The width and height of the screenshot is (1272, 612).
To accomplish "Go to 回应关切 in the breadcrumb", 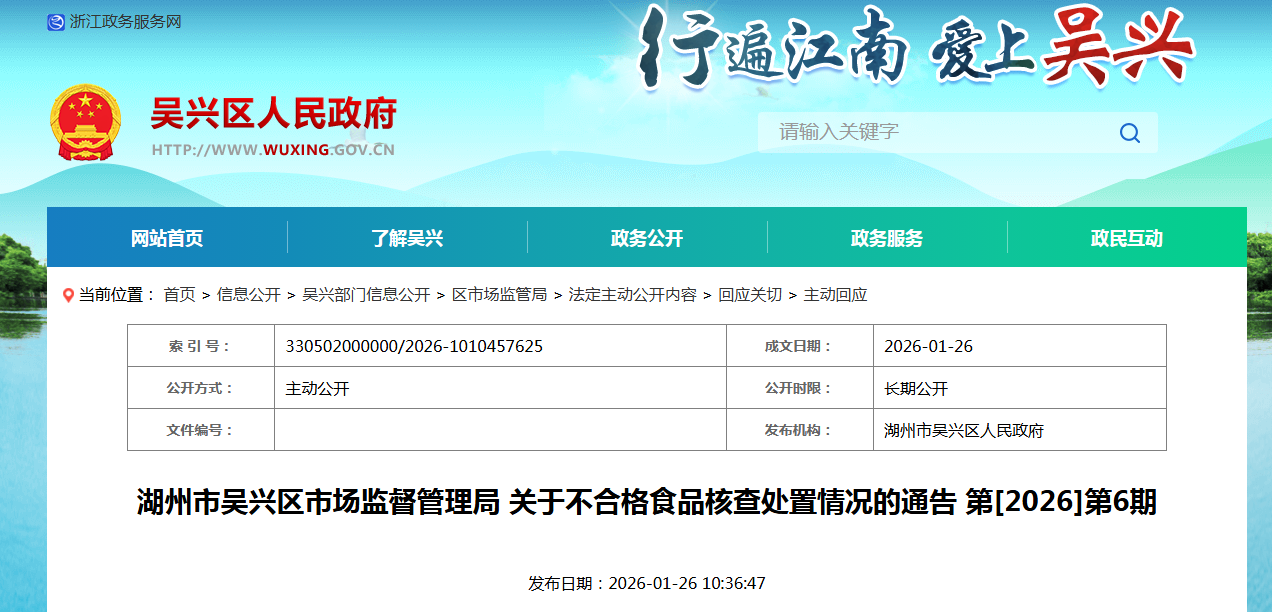I will tap(750, 295).
